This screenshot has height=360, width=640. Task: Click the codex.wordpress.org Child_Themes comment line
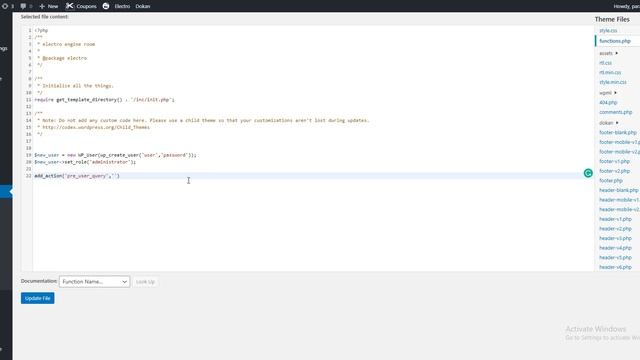click(93, 127)
